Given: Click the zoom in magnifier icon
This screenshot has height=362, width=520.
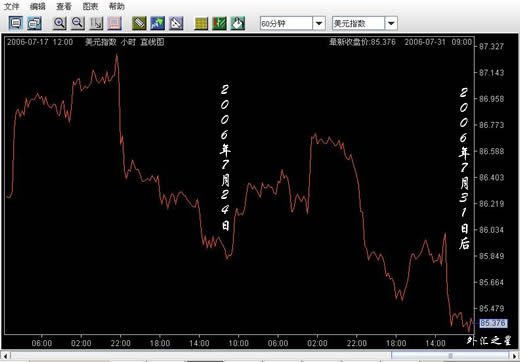Looking at the screenshot, I should click(59, 23).
